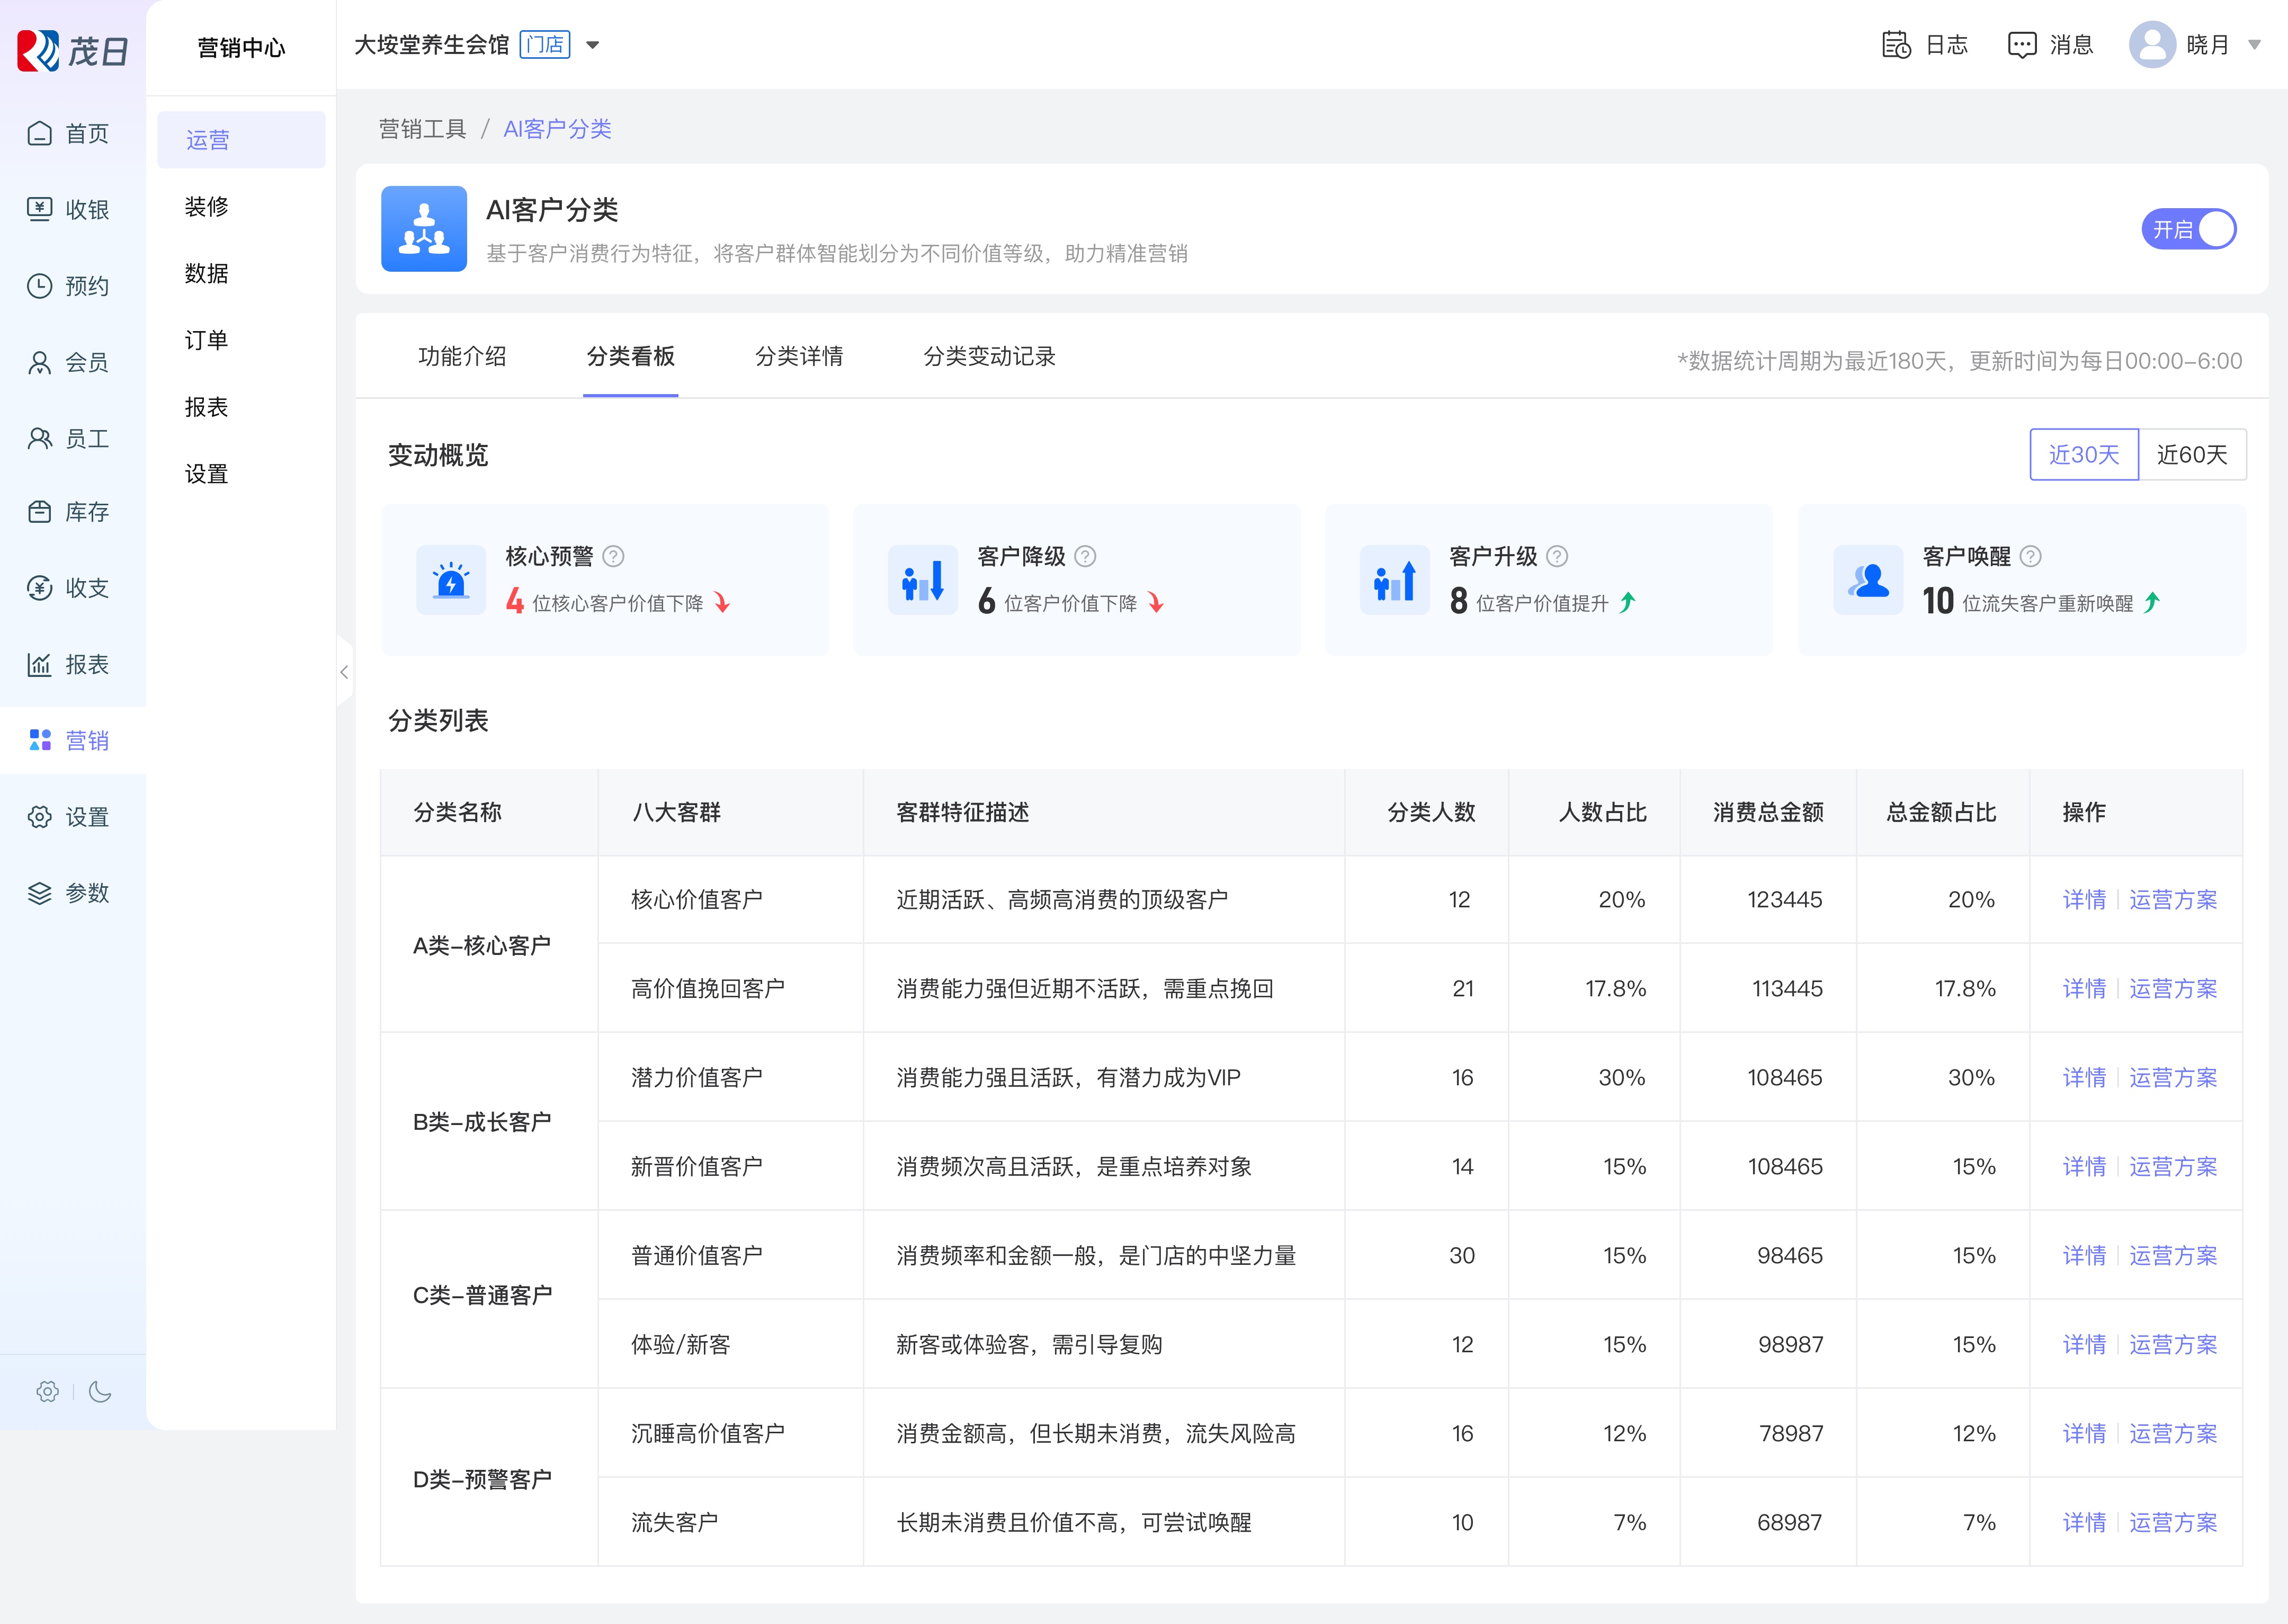Switch to dark mode moon icon

click(x=100, y=1391)
